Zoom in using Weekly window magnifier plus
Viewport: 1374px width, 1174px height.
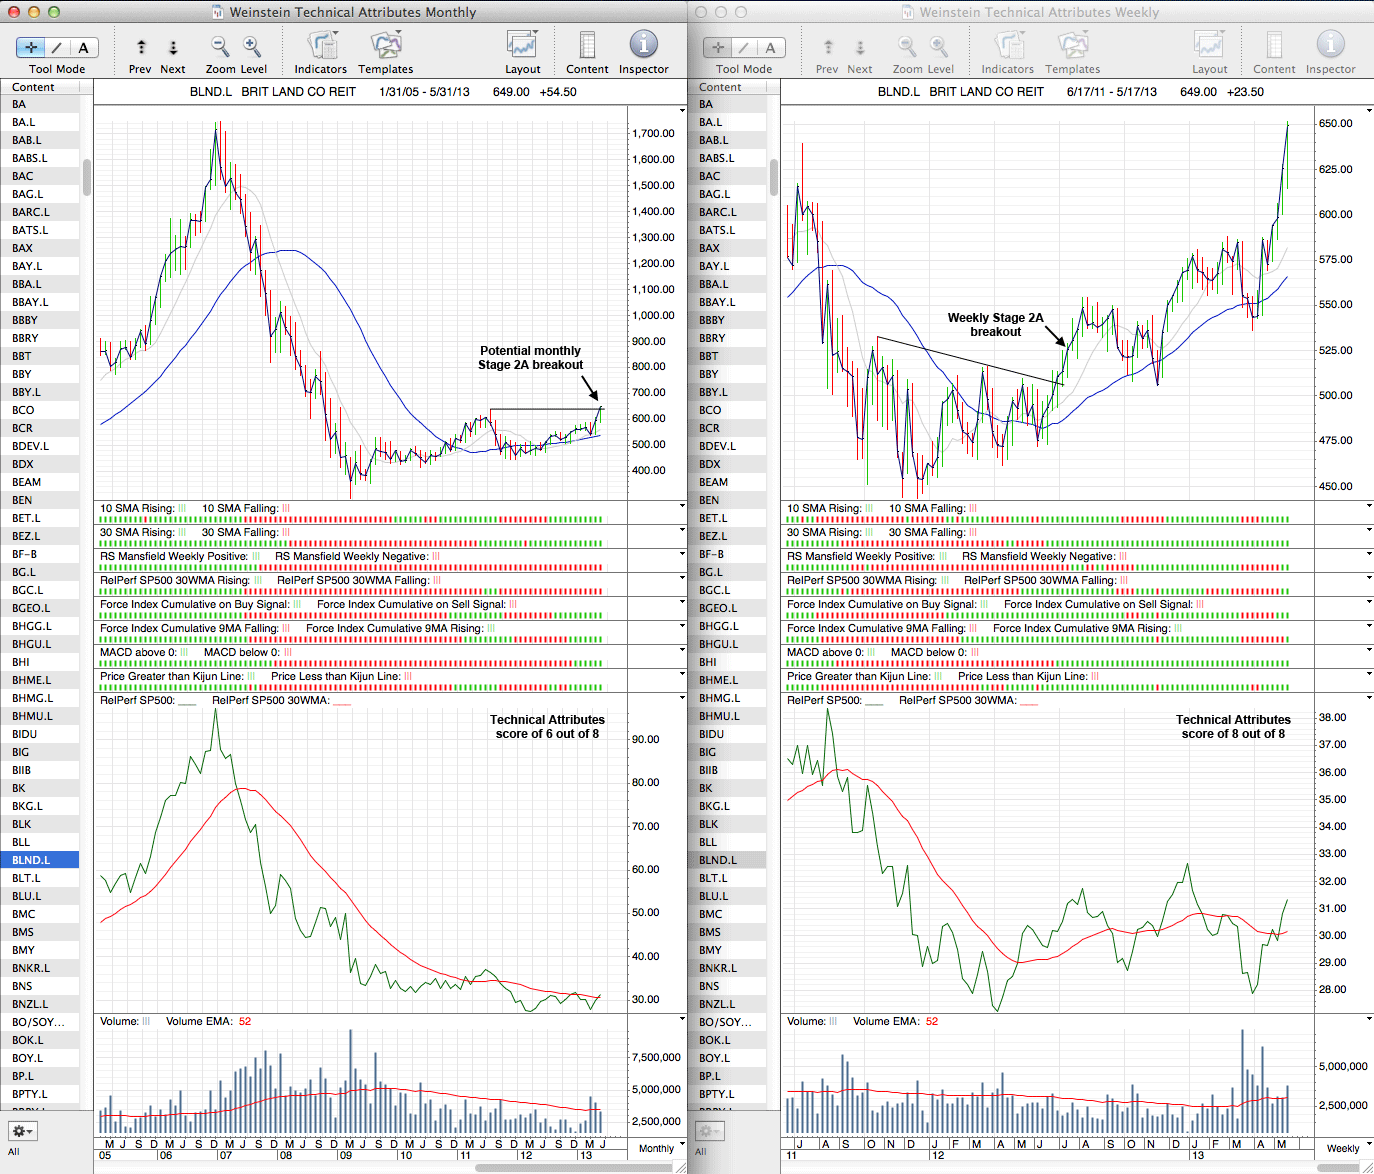[939, 47]
